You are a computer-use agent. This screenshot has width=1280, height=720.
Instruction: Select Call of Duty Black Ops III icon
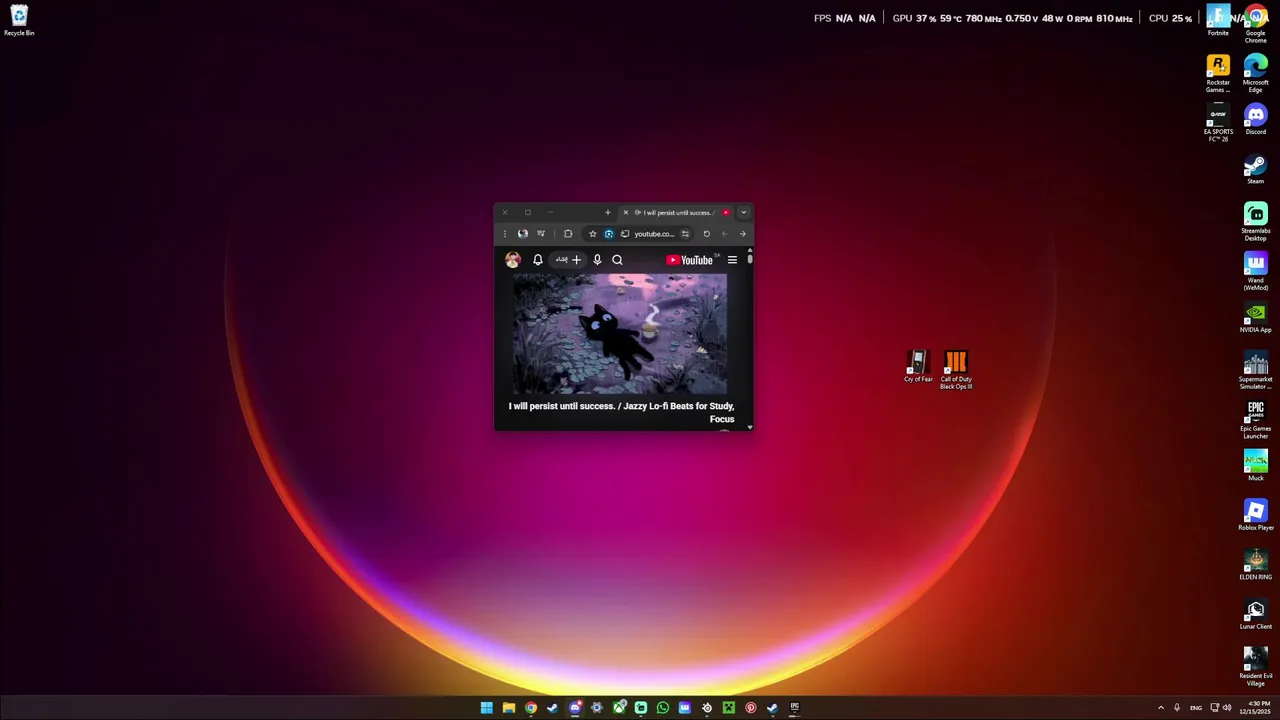point(956,369)
